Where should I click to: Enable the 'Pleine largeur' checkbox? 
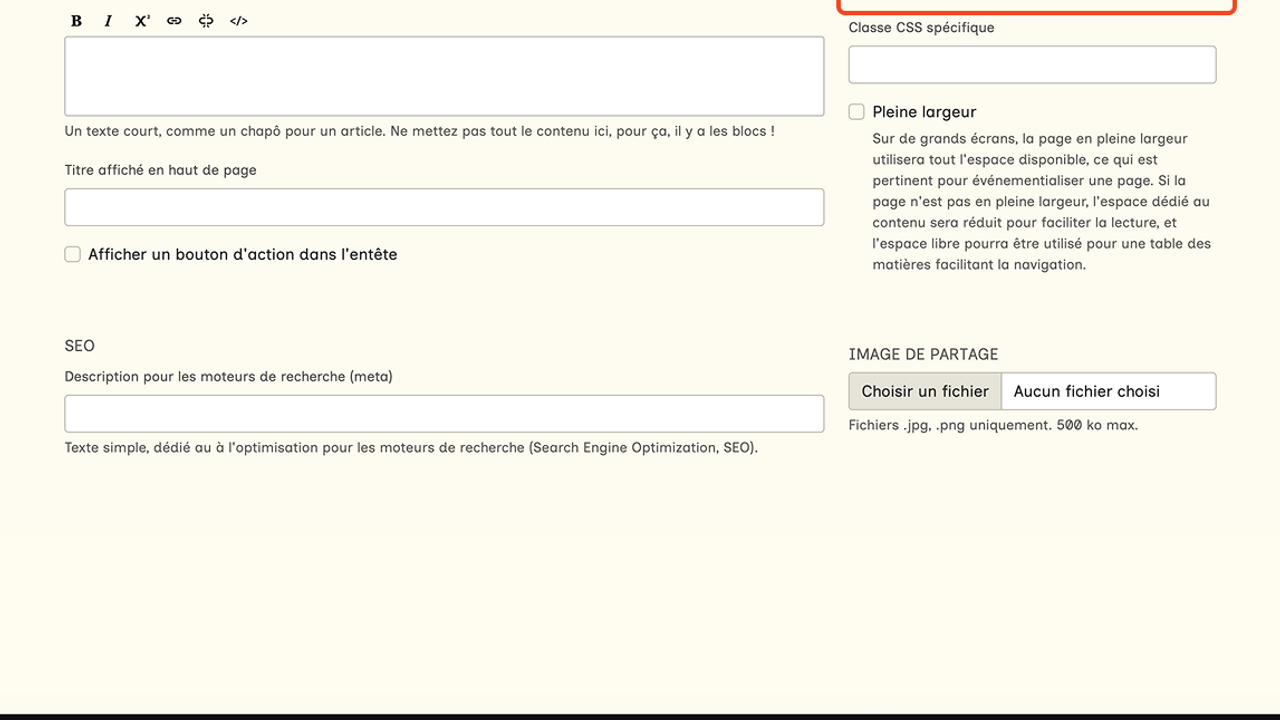click(857, 112)
